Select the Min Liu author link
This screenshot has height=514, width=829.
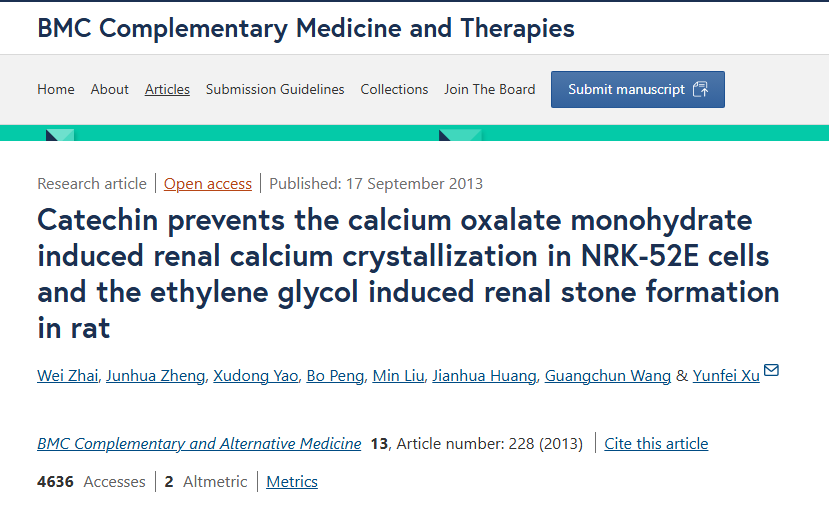point(398,375)
